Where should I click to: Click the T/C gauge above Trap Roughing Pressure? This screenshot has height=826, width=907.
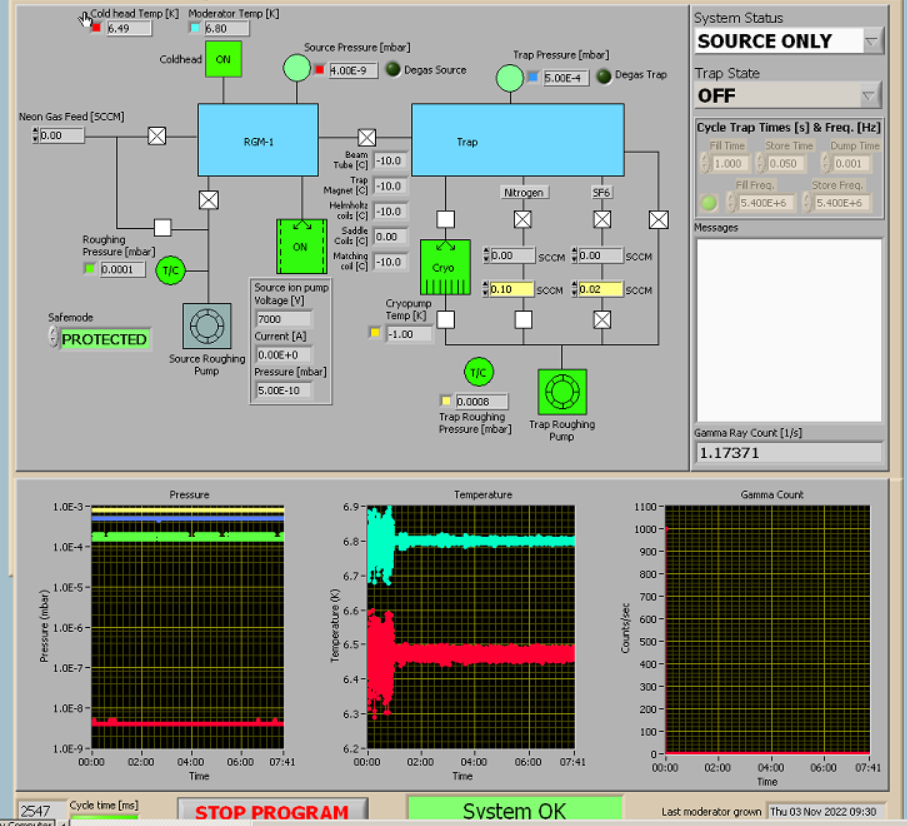(478, 372)
